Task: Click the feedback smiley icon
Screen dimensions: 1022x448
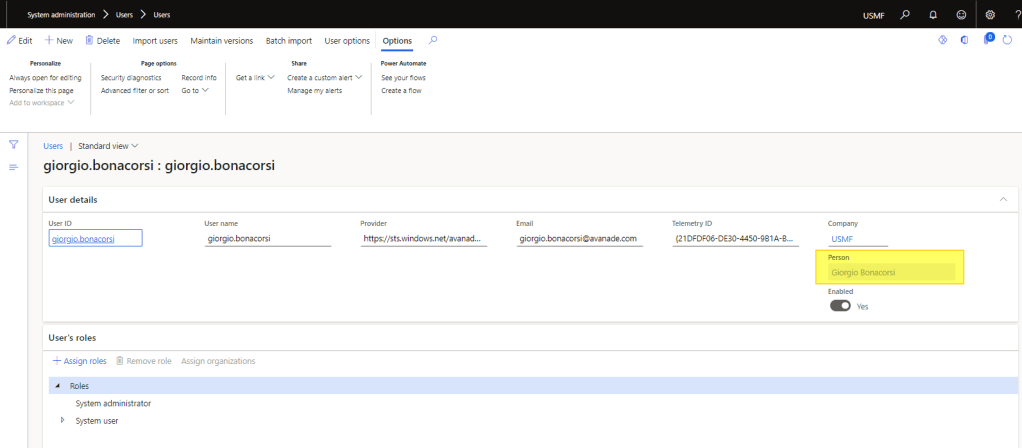Action: click(x=961, y=15)
